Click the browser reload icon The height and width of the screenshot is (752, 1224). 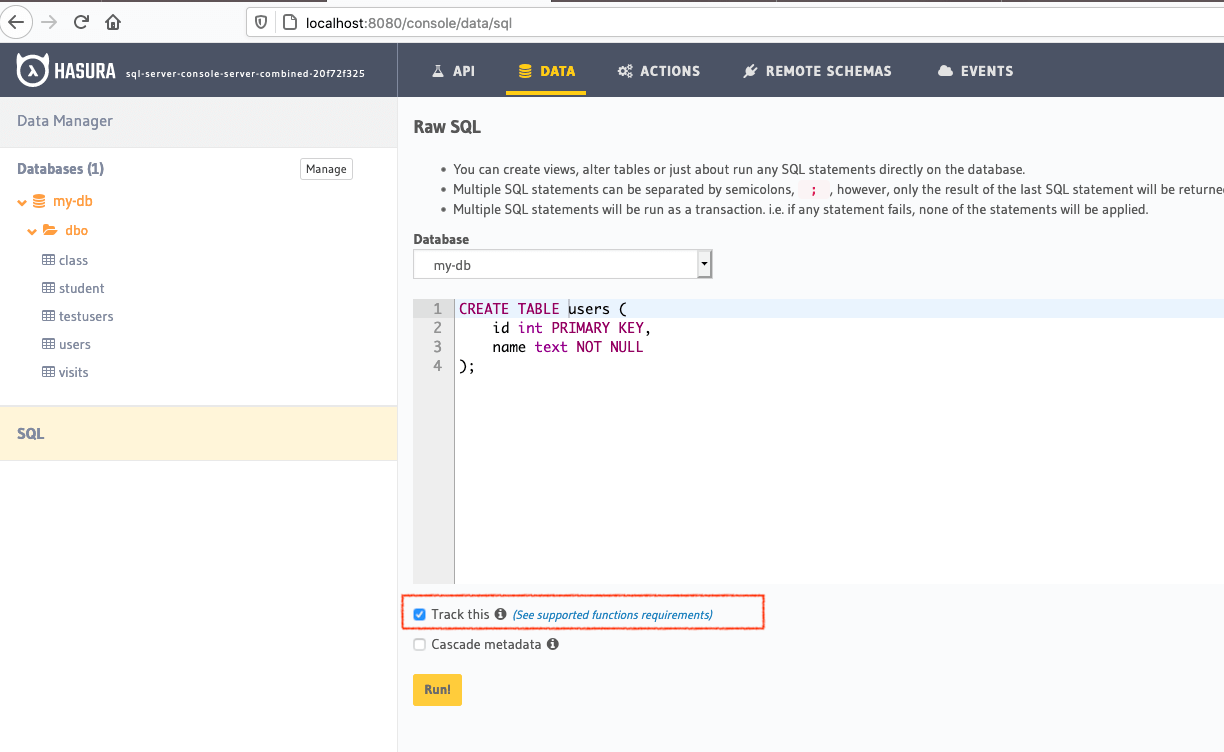(82, 21)
